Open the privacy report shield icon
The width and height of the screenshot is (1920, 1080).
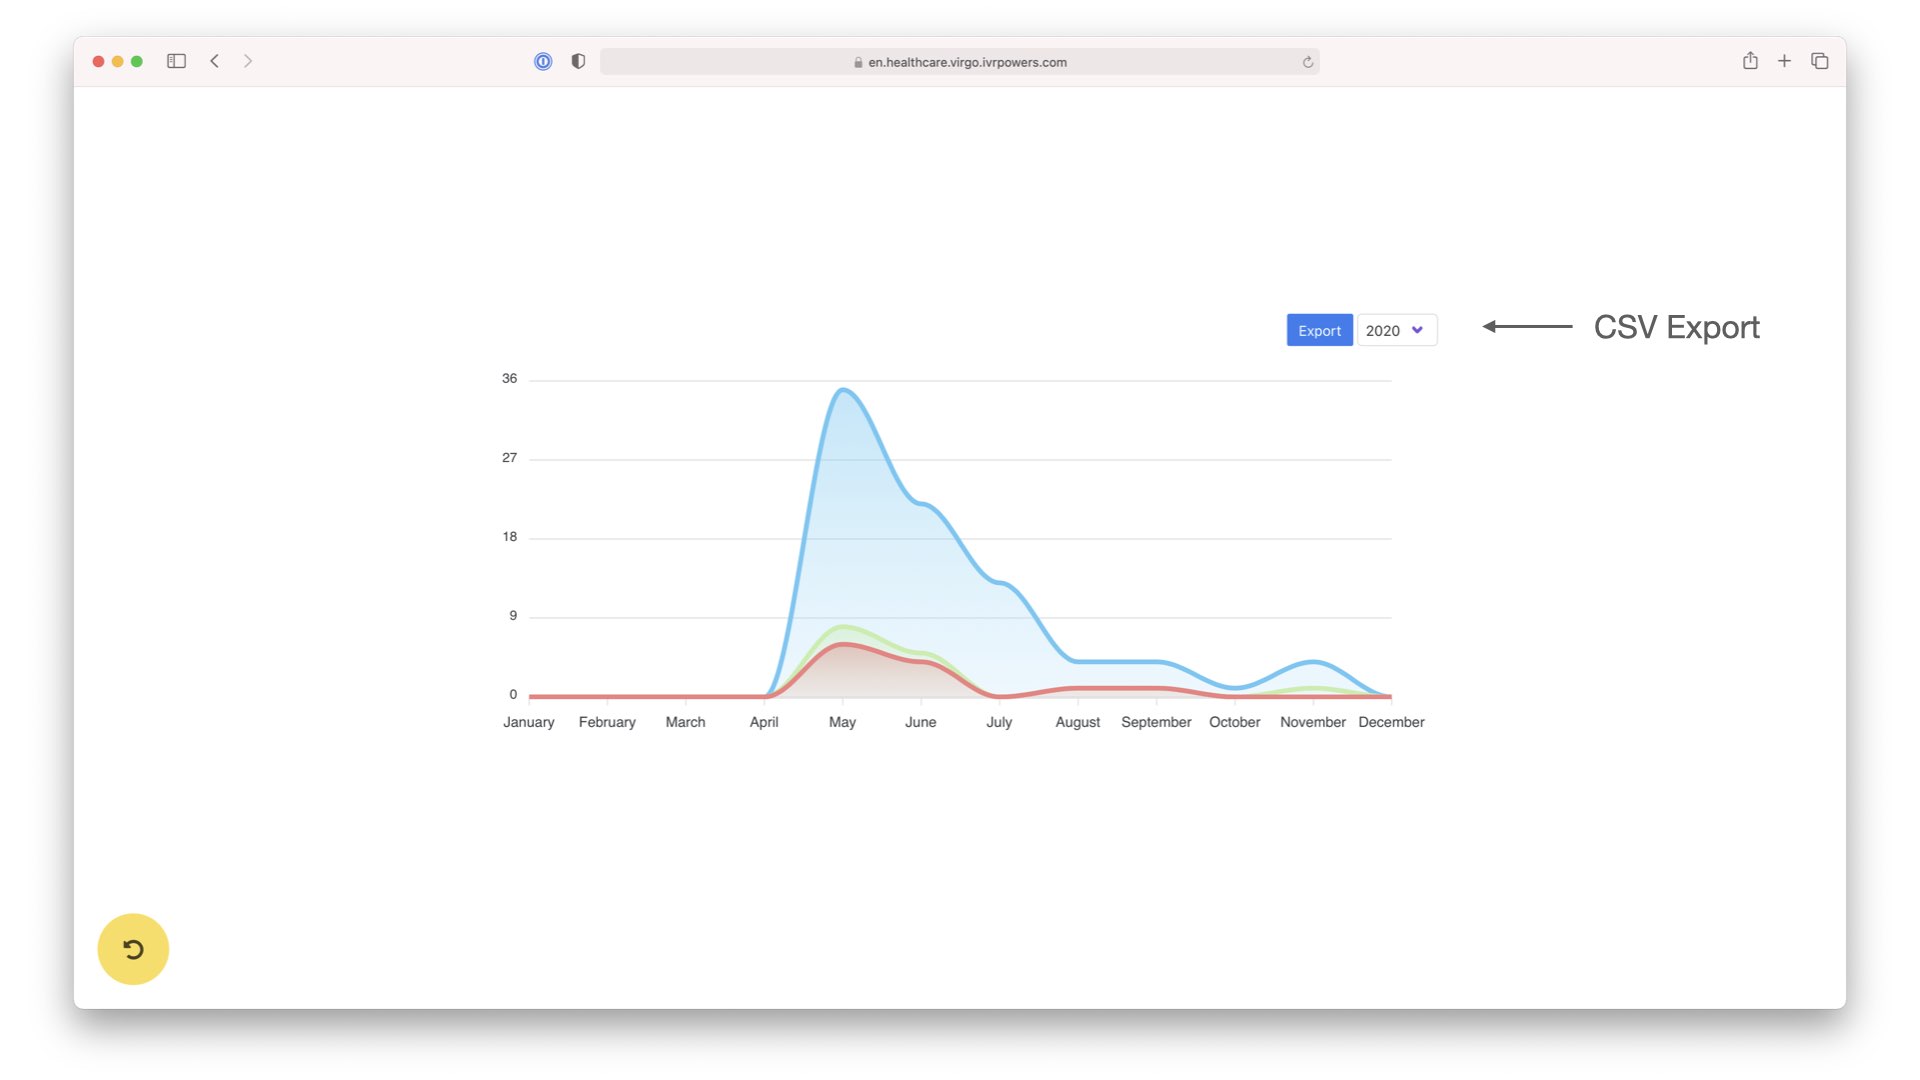578,61
